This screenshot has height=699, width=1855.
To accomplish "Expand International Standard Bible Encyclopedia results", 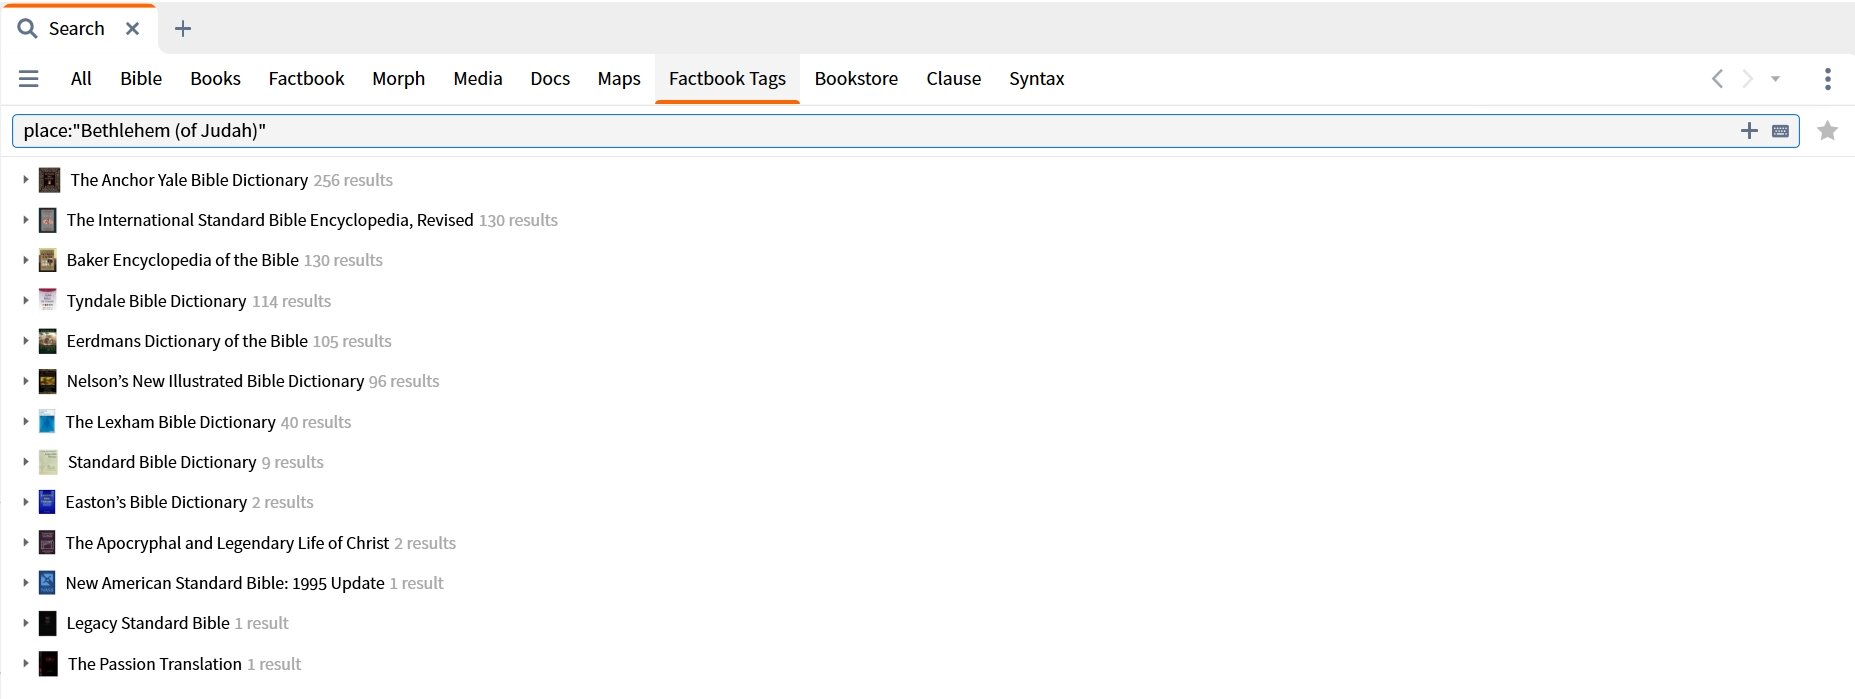I will [25, 220].
